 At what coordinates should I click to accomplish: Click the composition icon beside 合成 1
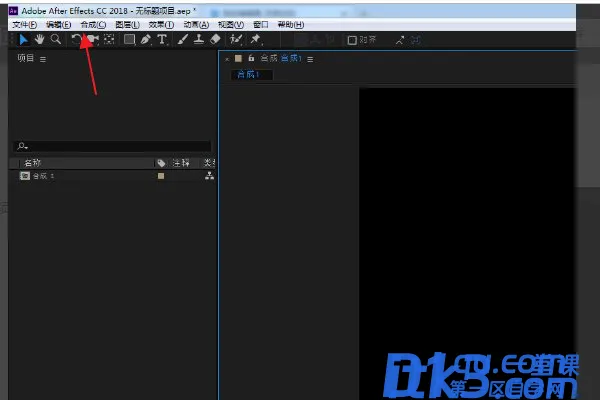click(x=25, y=176)
